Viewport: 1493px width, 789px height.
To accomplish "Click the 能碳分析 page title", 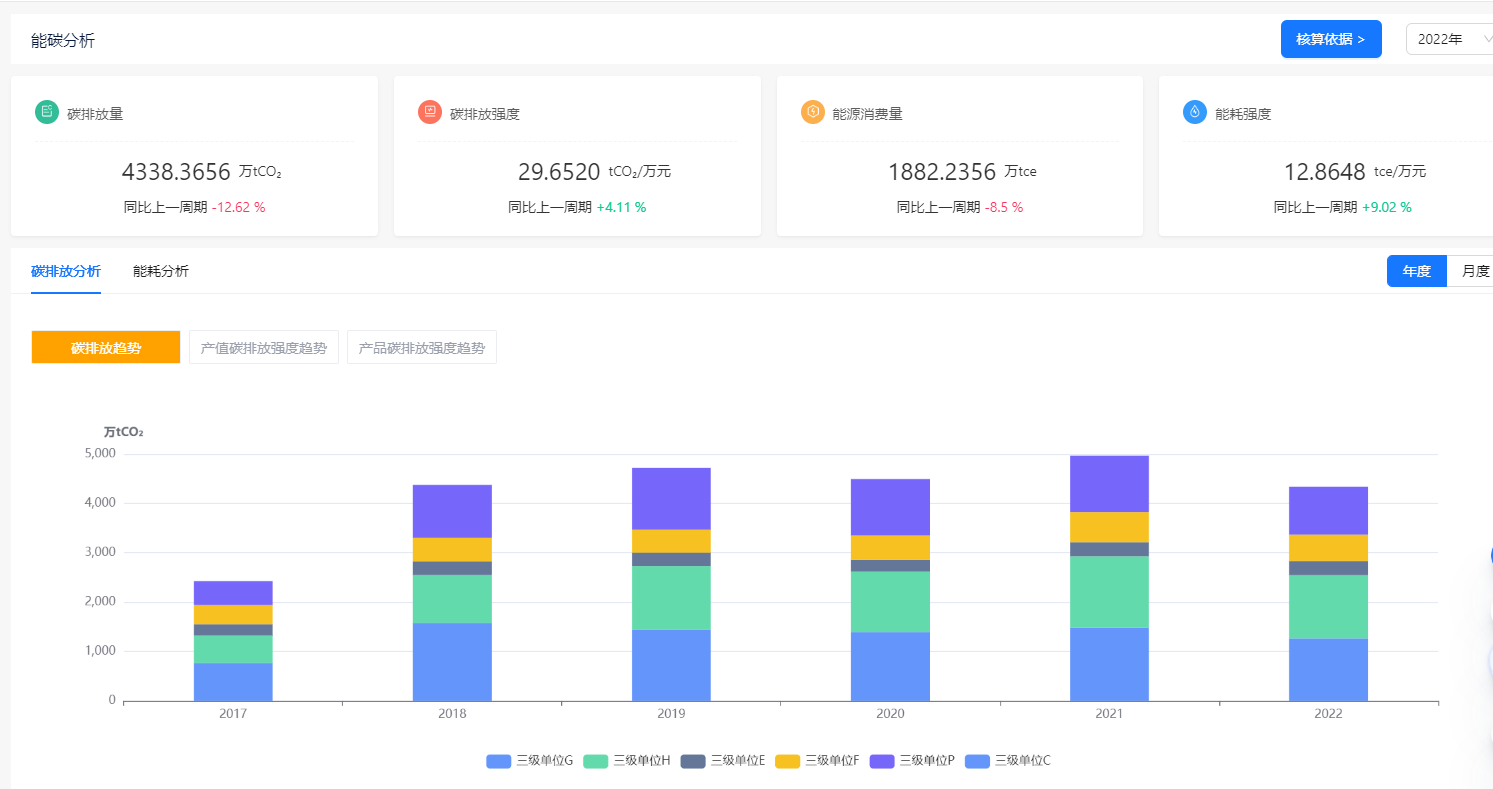I will [63, 41].
